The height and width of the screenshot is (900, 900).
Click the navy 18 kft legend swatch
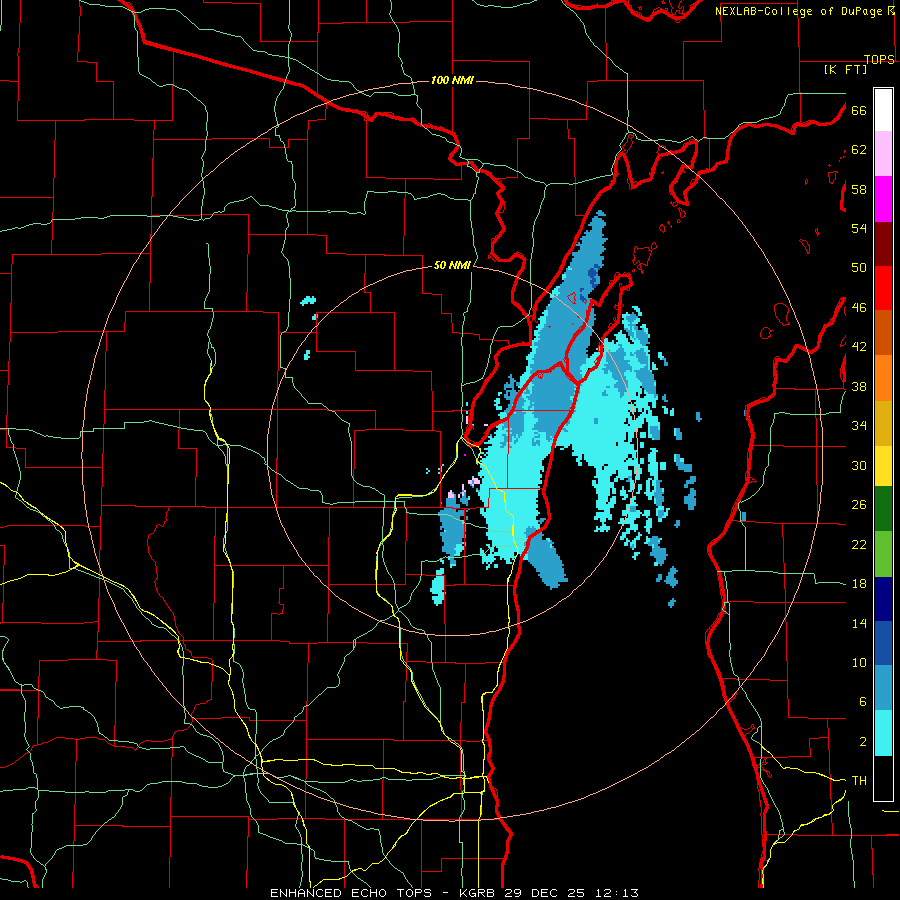(883, 599)
